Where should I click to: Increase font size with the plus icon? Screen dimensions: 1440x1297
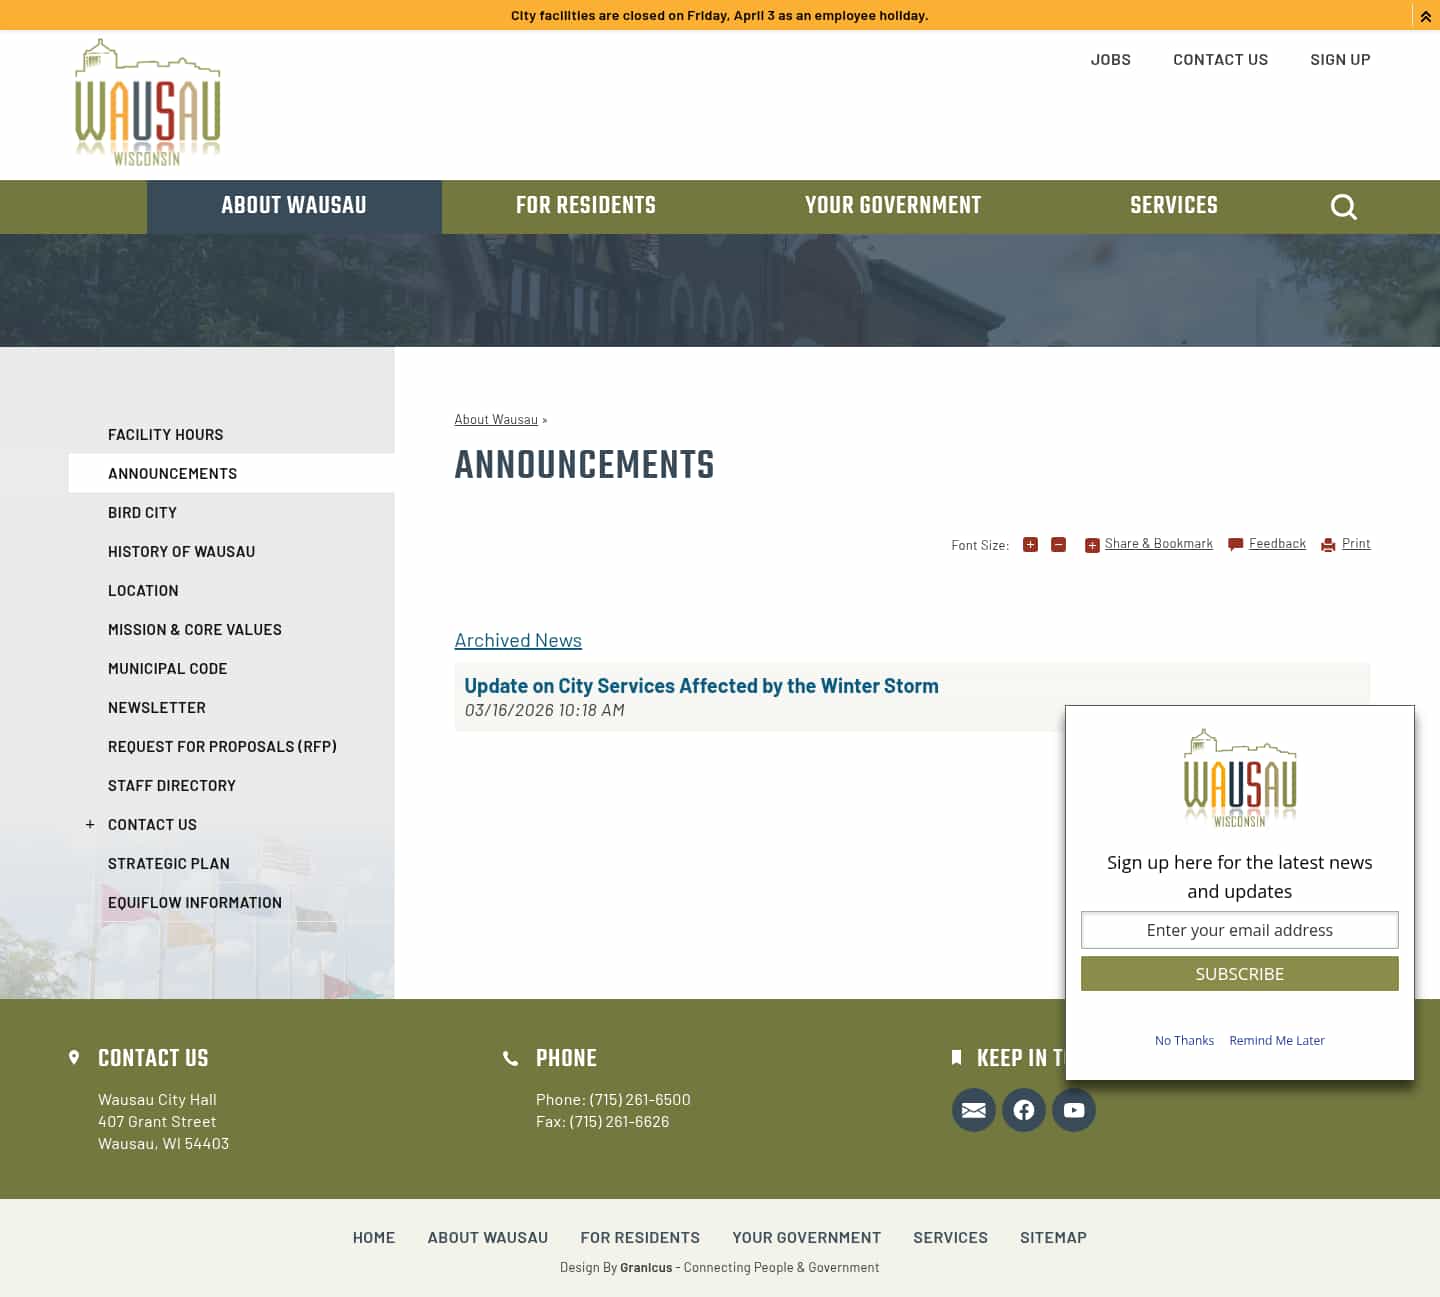point(1030,545)
